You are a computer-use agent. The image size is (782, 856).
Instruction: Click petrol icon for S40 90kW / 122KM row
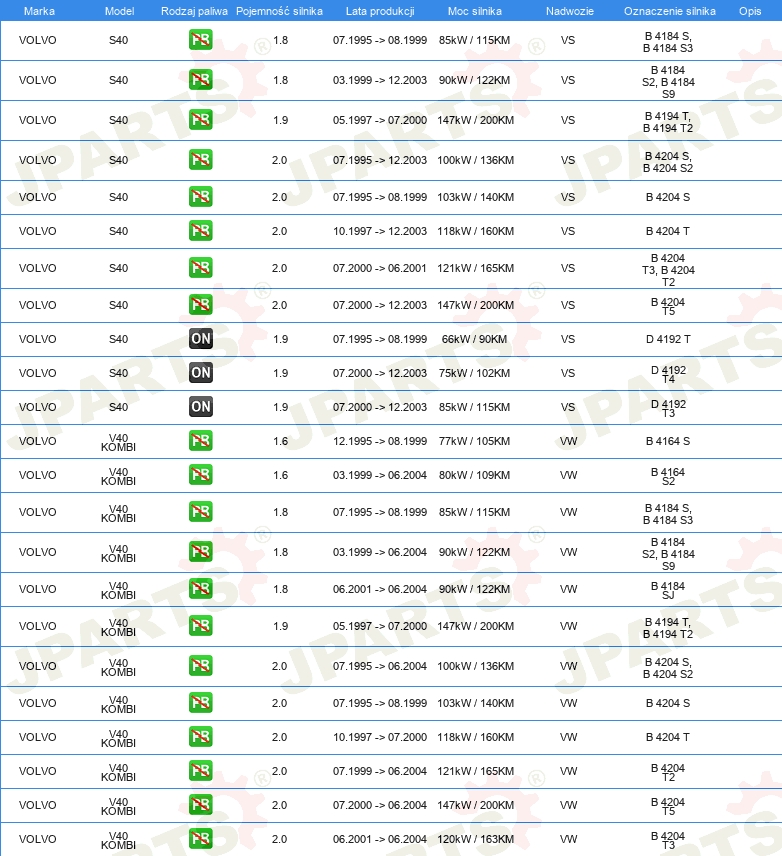pyautogui.click(x=200, y=80)
